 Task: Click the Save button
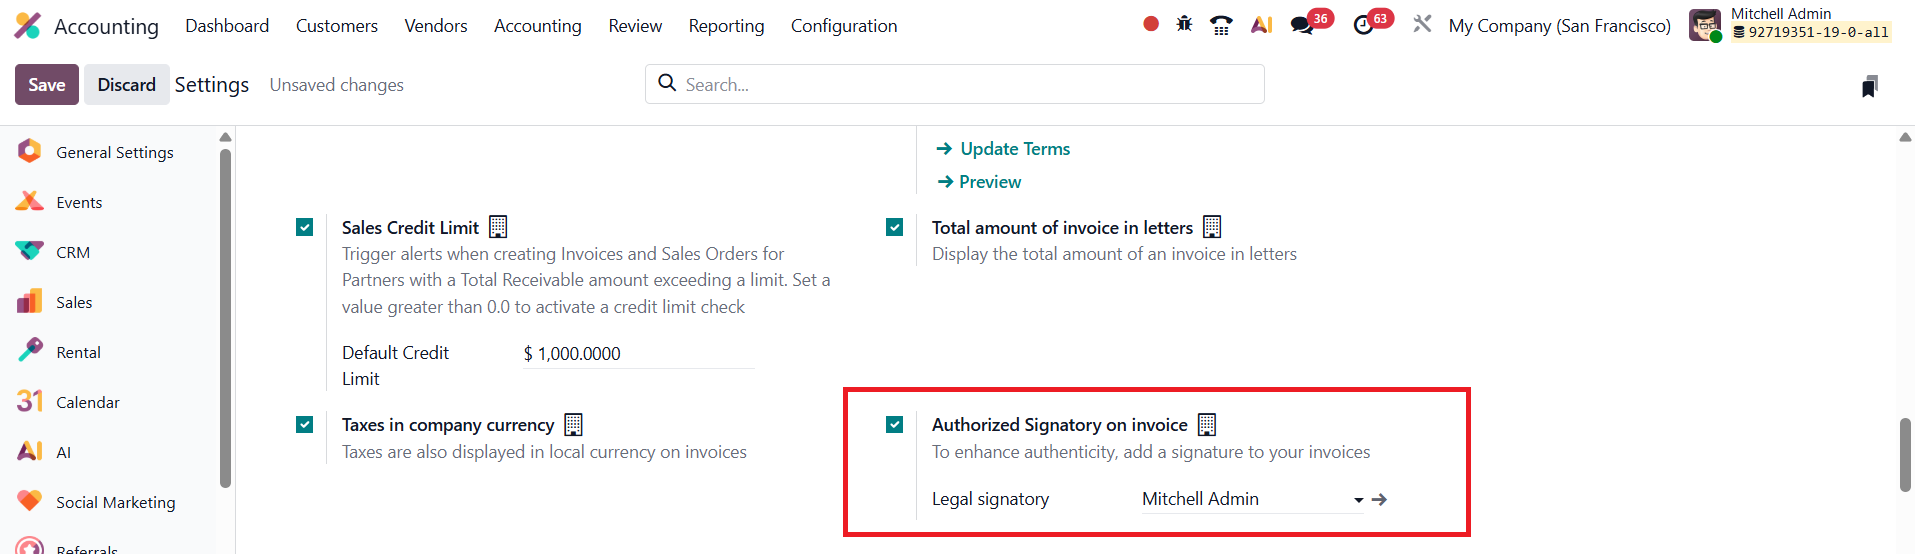click(x=47, y=85)
